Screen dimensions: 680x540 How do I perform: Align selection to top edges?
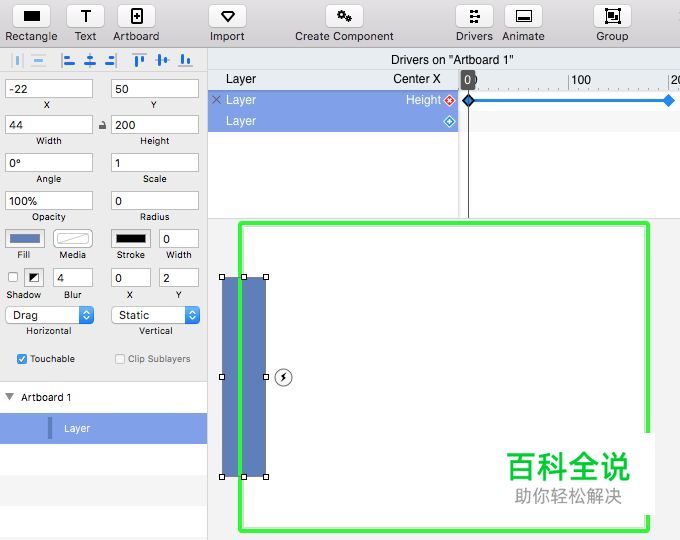[x=139, y=60]
